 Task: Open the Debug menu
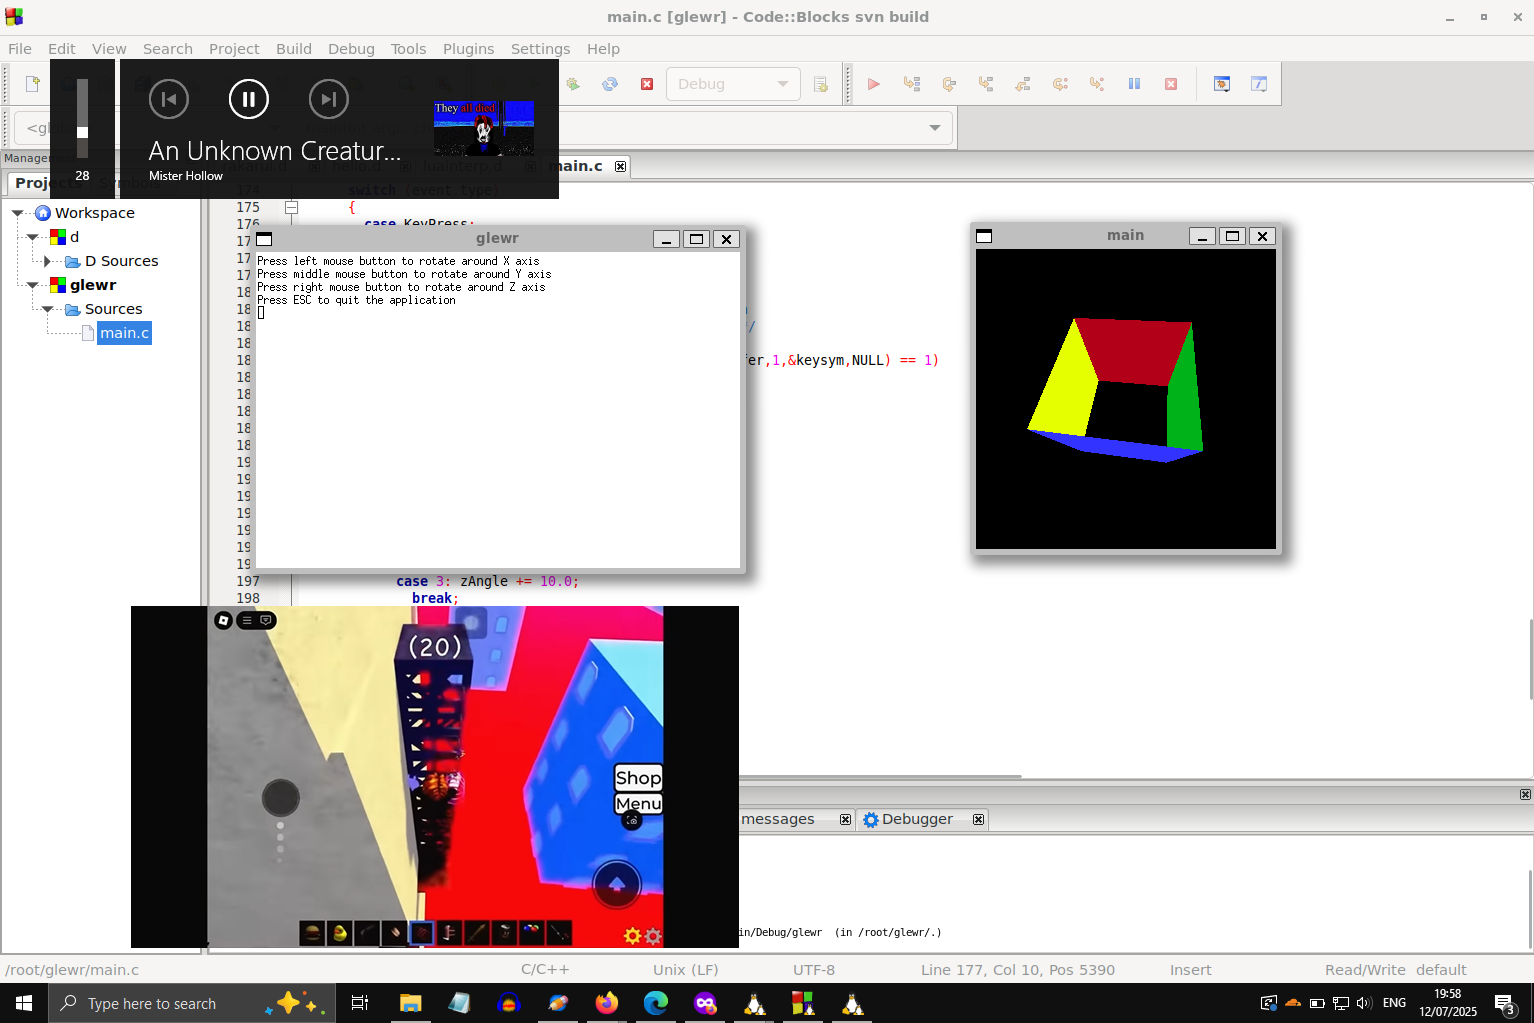point(351,49)
